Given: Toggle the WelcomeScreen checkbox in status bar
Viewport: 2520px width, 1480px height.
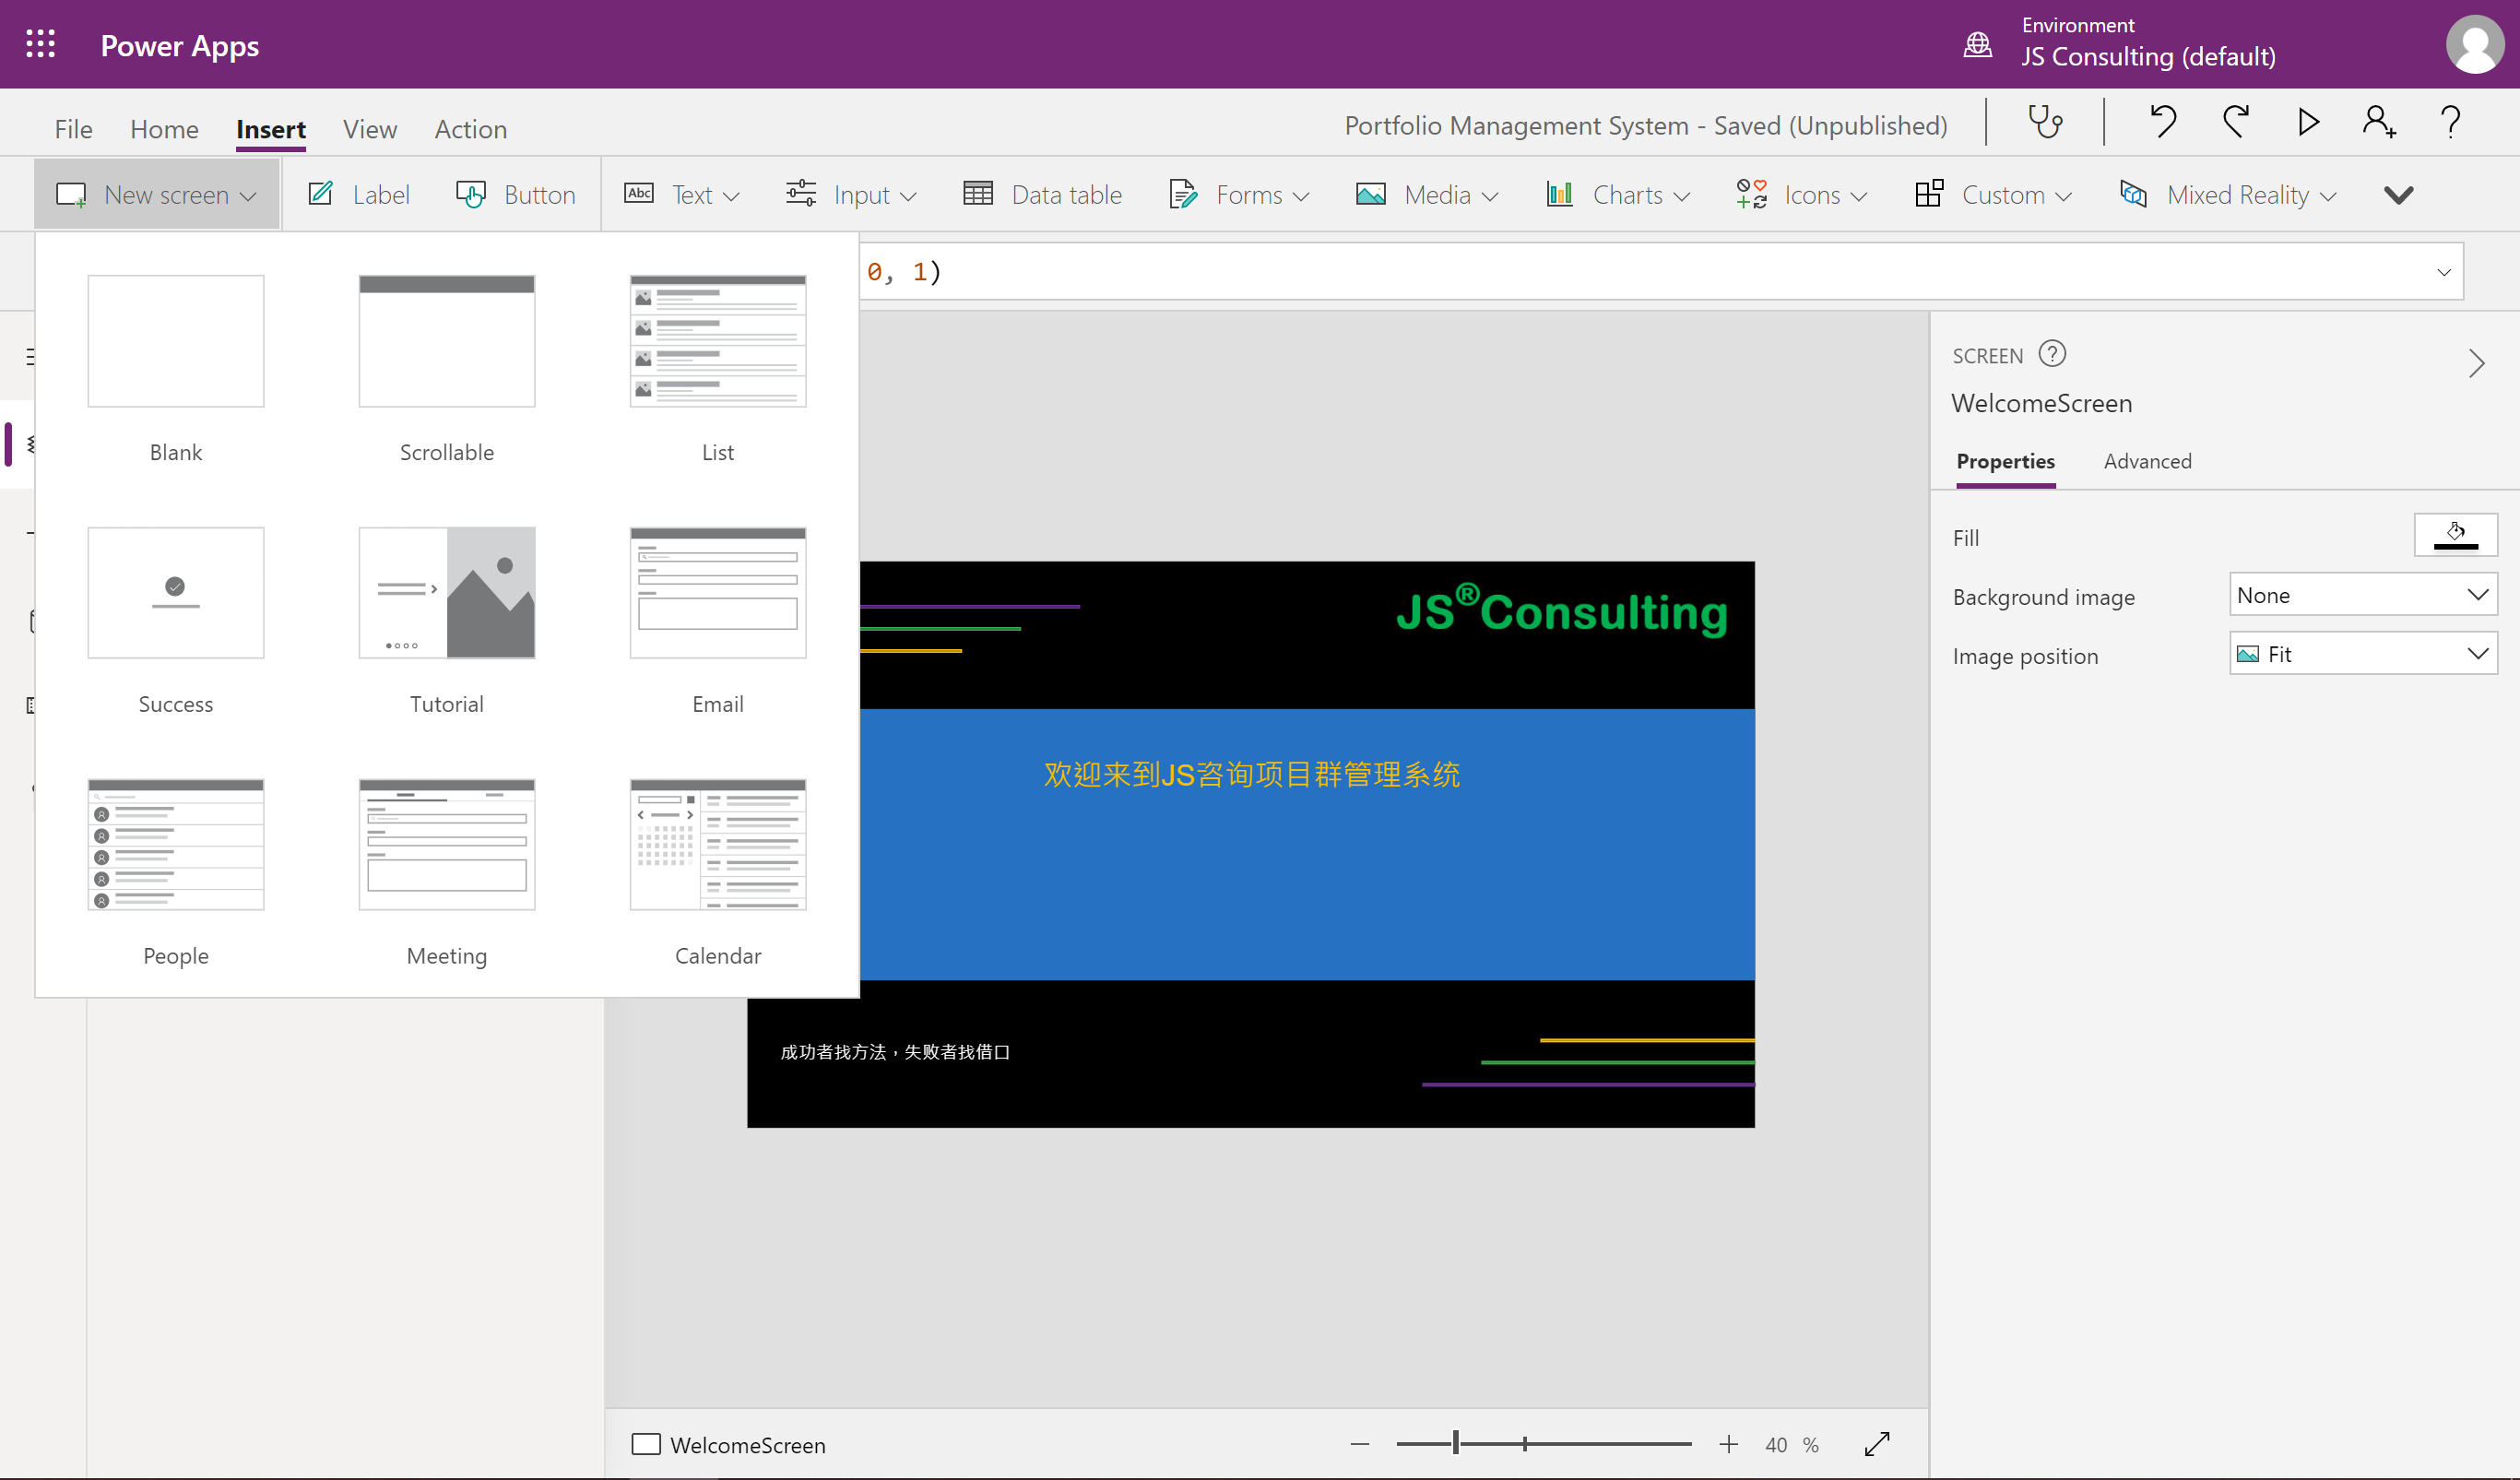Looking at the screenshot, I should pos(648,1444).
